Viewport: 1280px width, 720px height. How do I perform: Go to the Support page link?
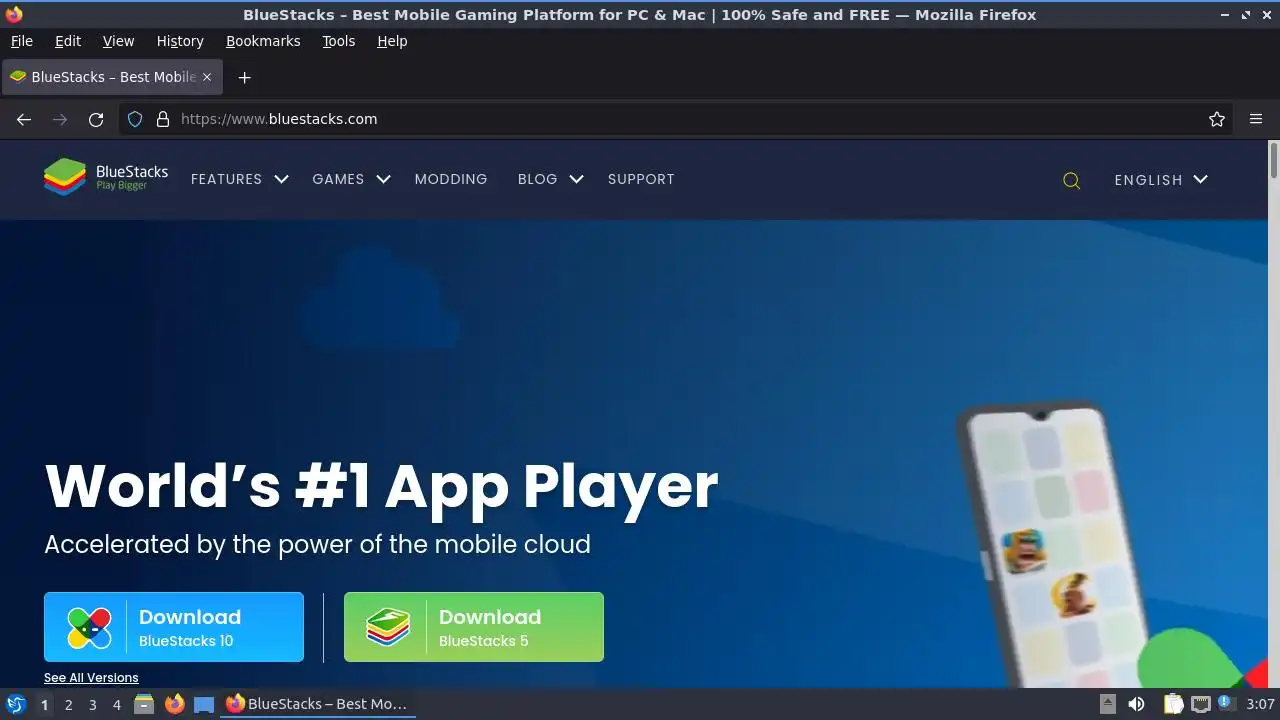pos(641,179)
